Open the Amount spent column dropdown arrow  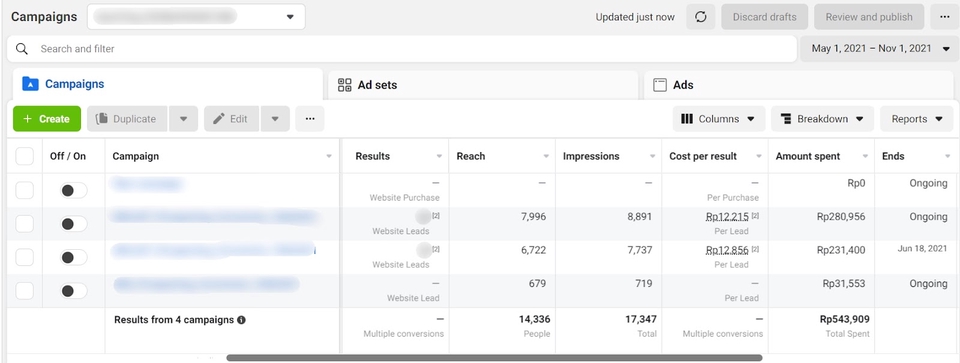(865, 157)
